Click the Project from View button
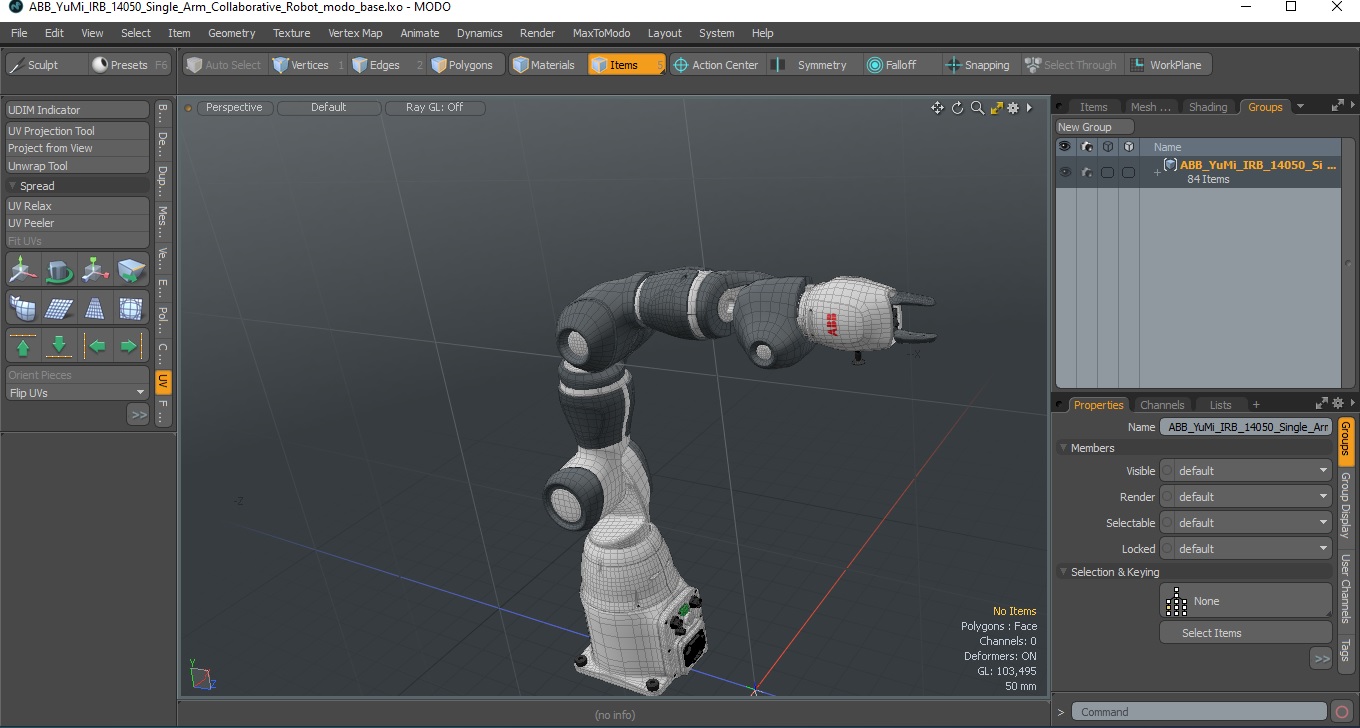Image resolution: width=1360 pixels, height=728 pixels. click(77, 148)
